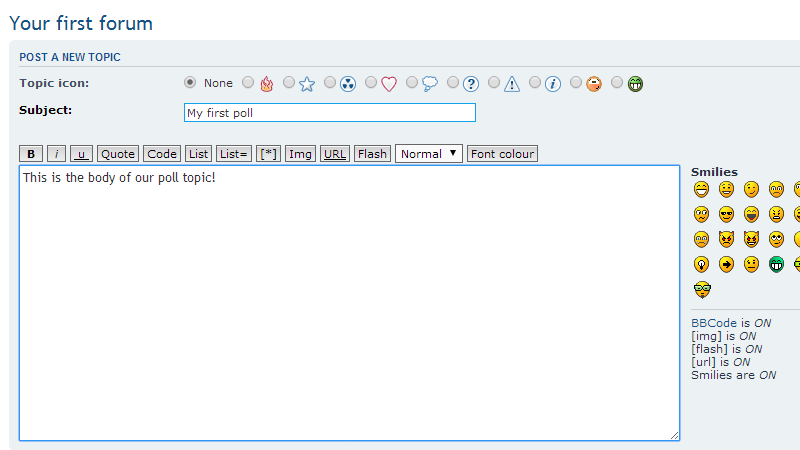Choose the heart topic icon radio button
This screenshot has width=800, height=450.
pyautogui.click(x=371, y=83)
